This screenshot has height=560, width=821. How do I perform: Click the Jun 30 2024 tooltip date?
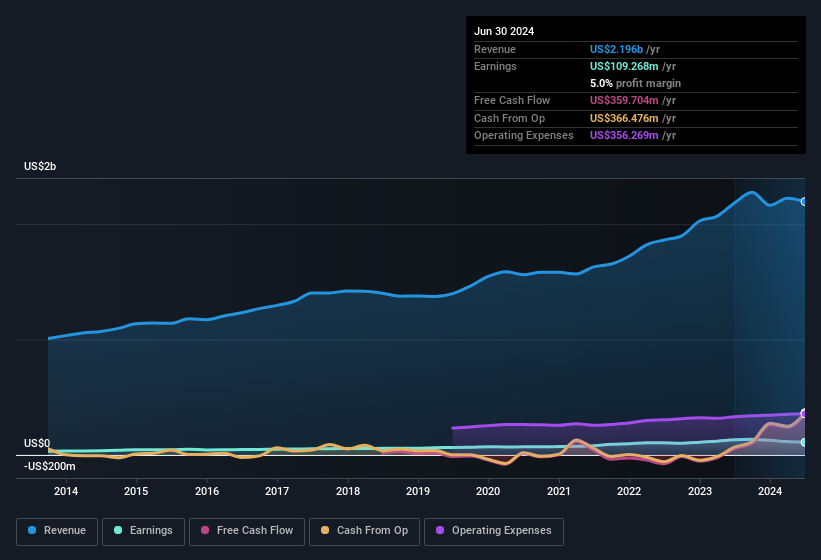[504, 31]
